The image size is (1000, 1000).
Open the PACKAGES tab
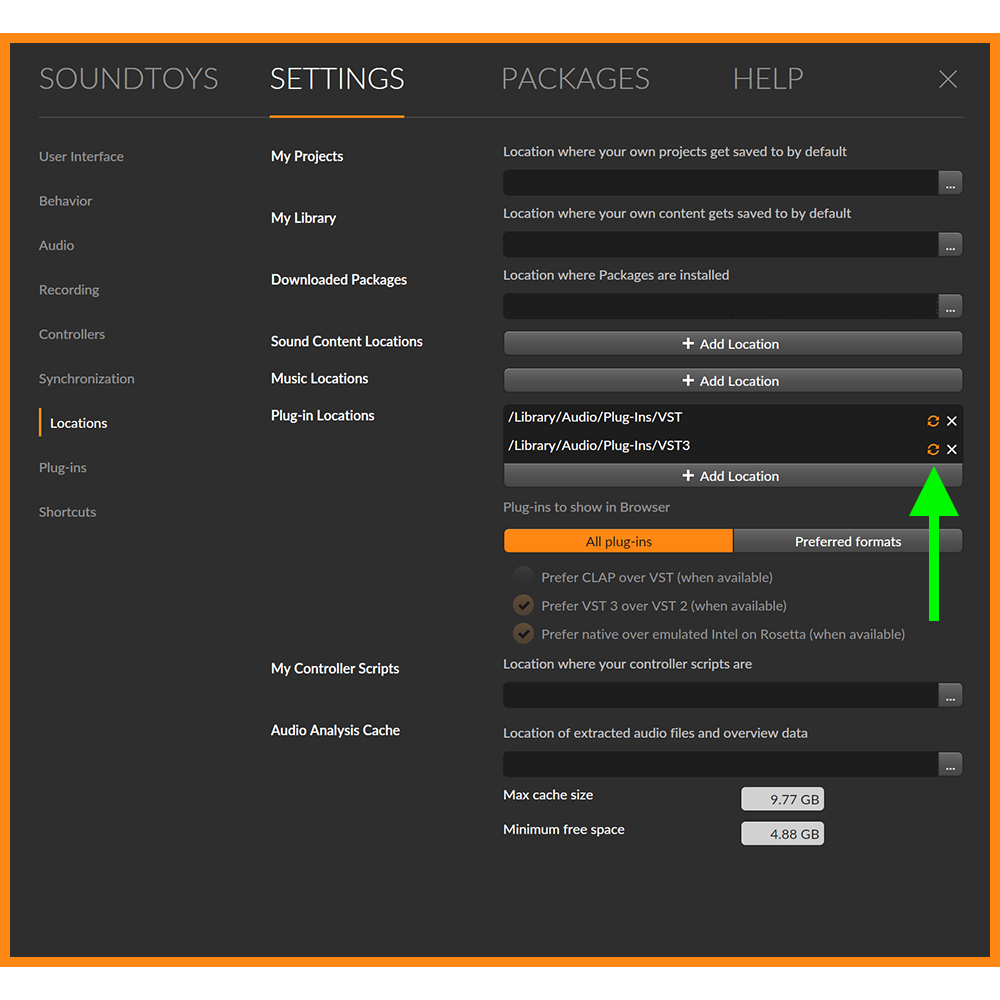(575, 79)
